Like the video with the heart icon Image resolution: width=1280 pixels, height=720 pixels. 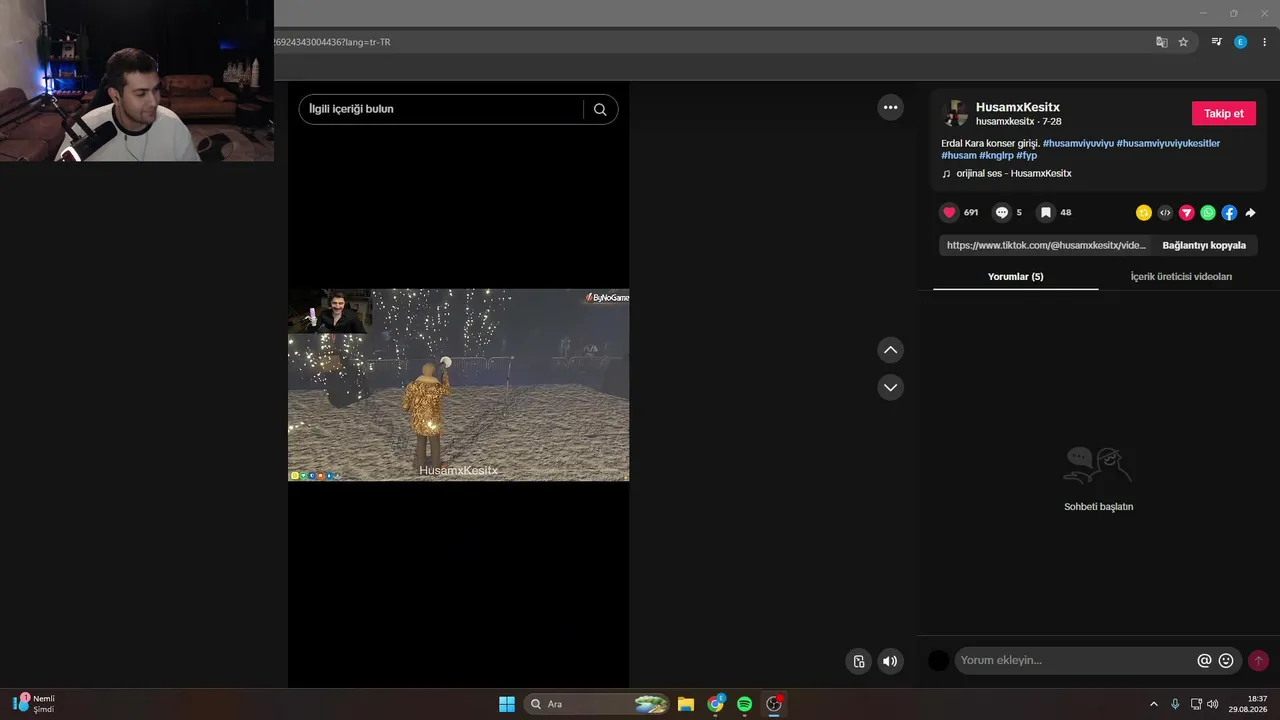(949, 212)
